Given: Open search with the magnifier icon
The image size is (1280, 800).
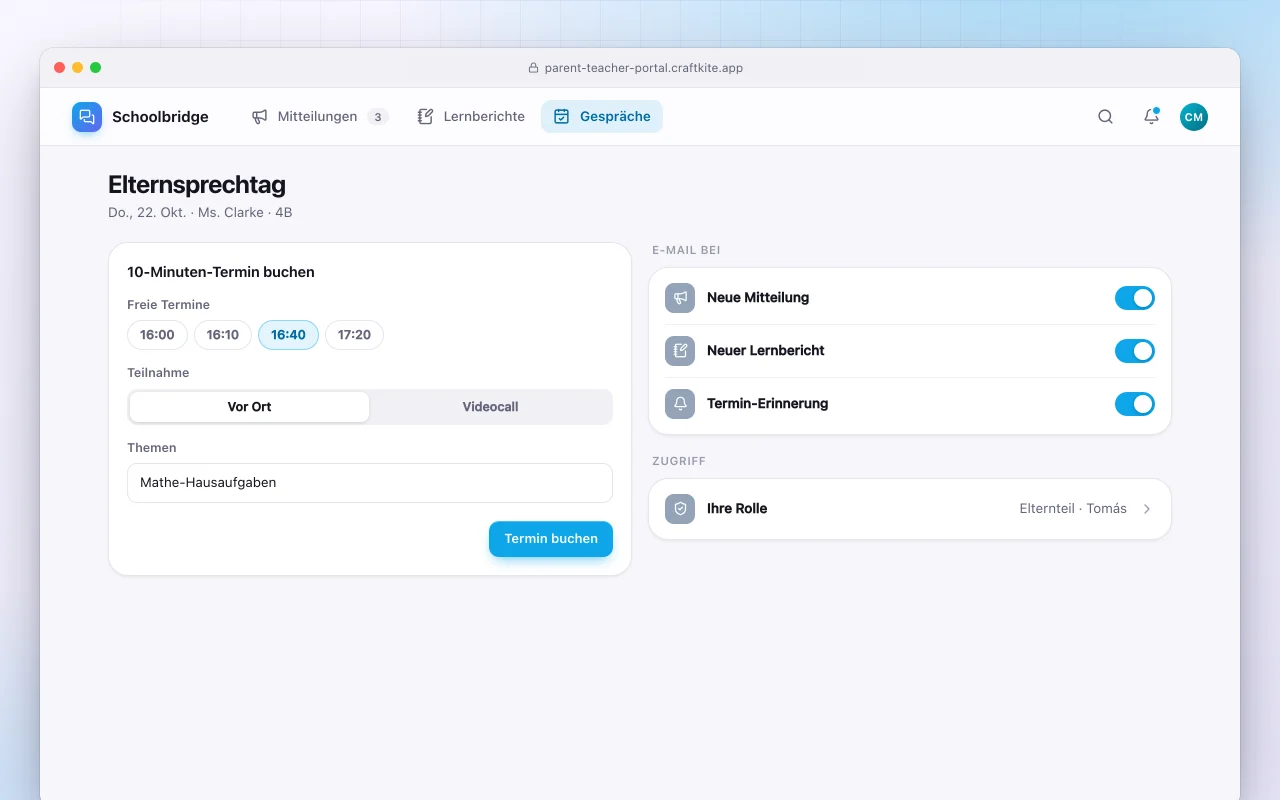Looking at the screenshot, I should click(x=1105, y=117).
